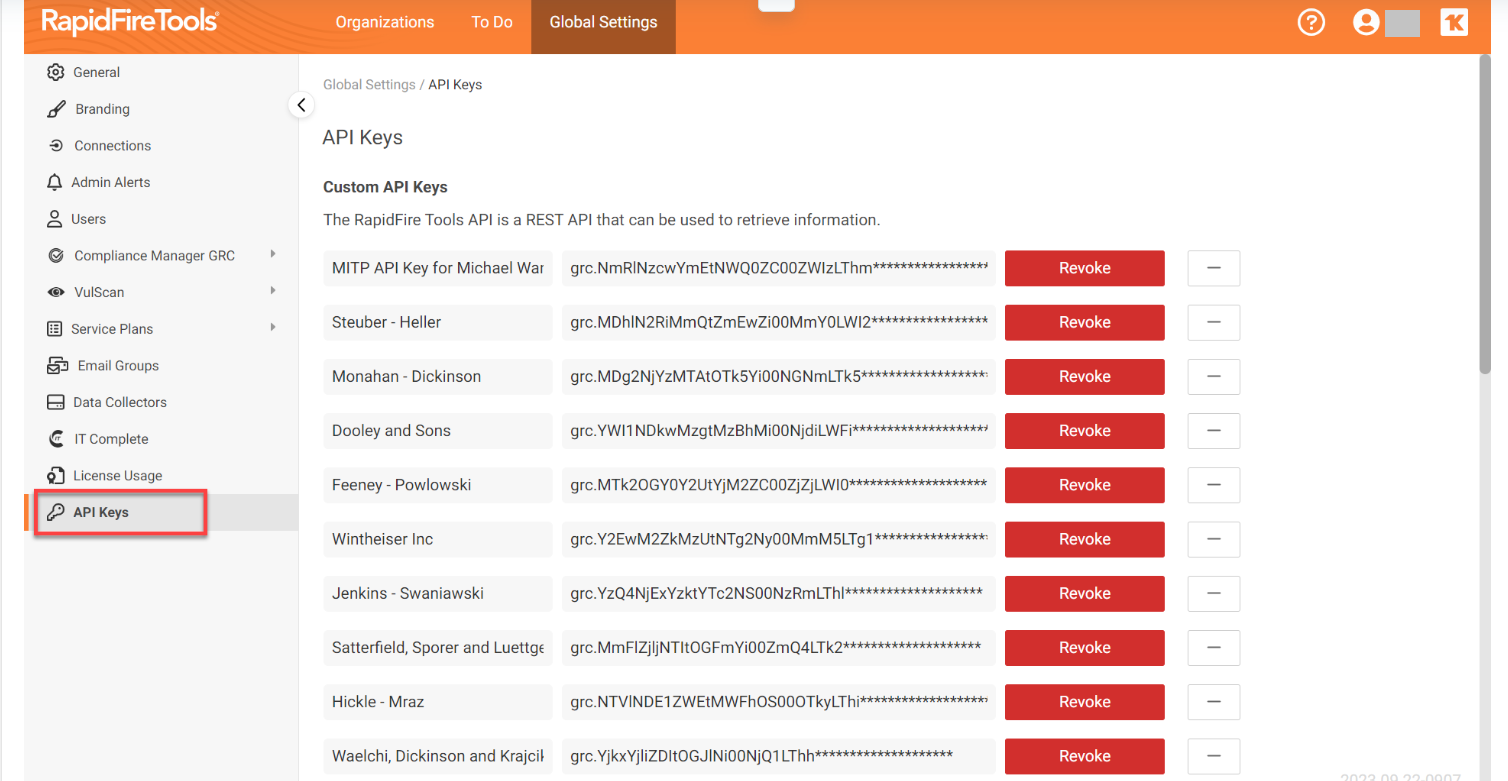Open the To Do tab
The width and height of the screenshot is (1508, 781).
(492, 22)
